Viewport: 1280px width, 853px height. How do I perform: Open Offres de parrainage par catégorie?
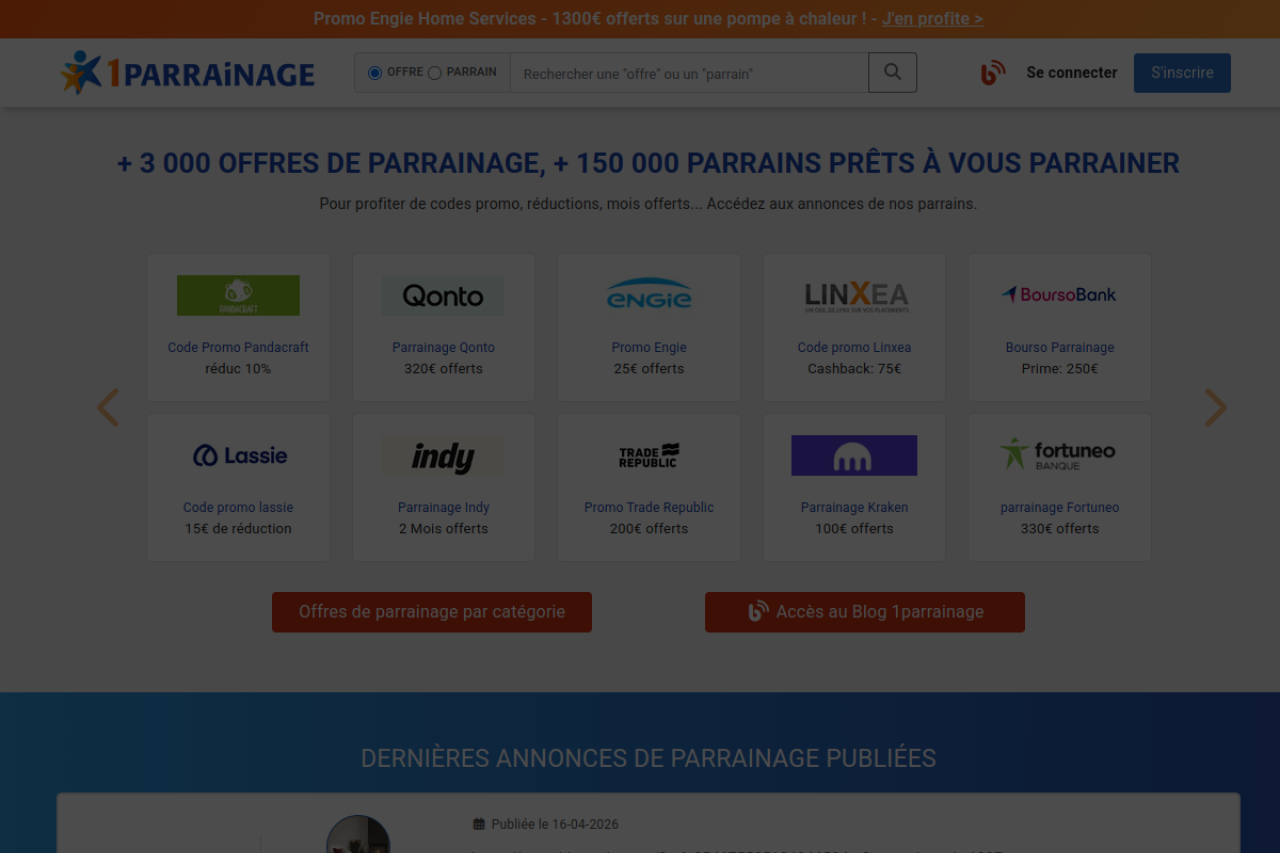(432, 612)
